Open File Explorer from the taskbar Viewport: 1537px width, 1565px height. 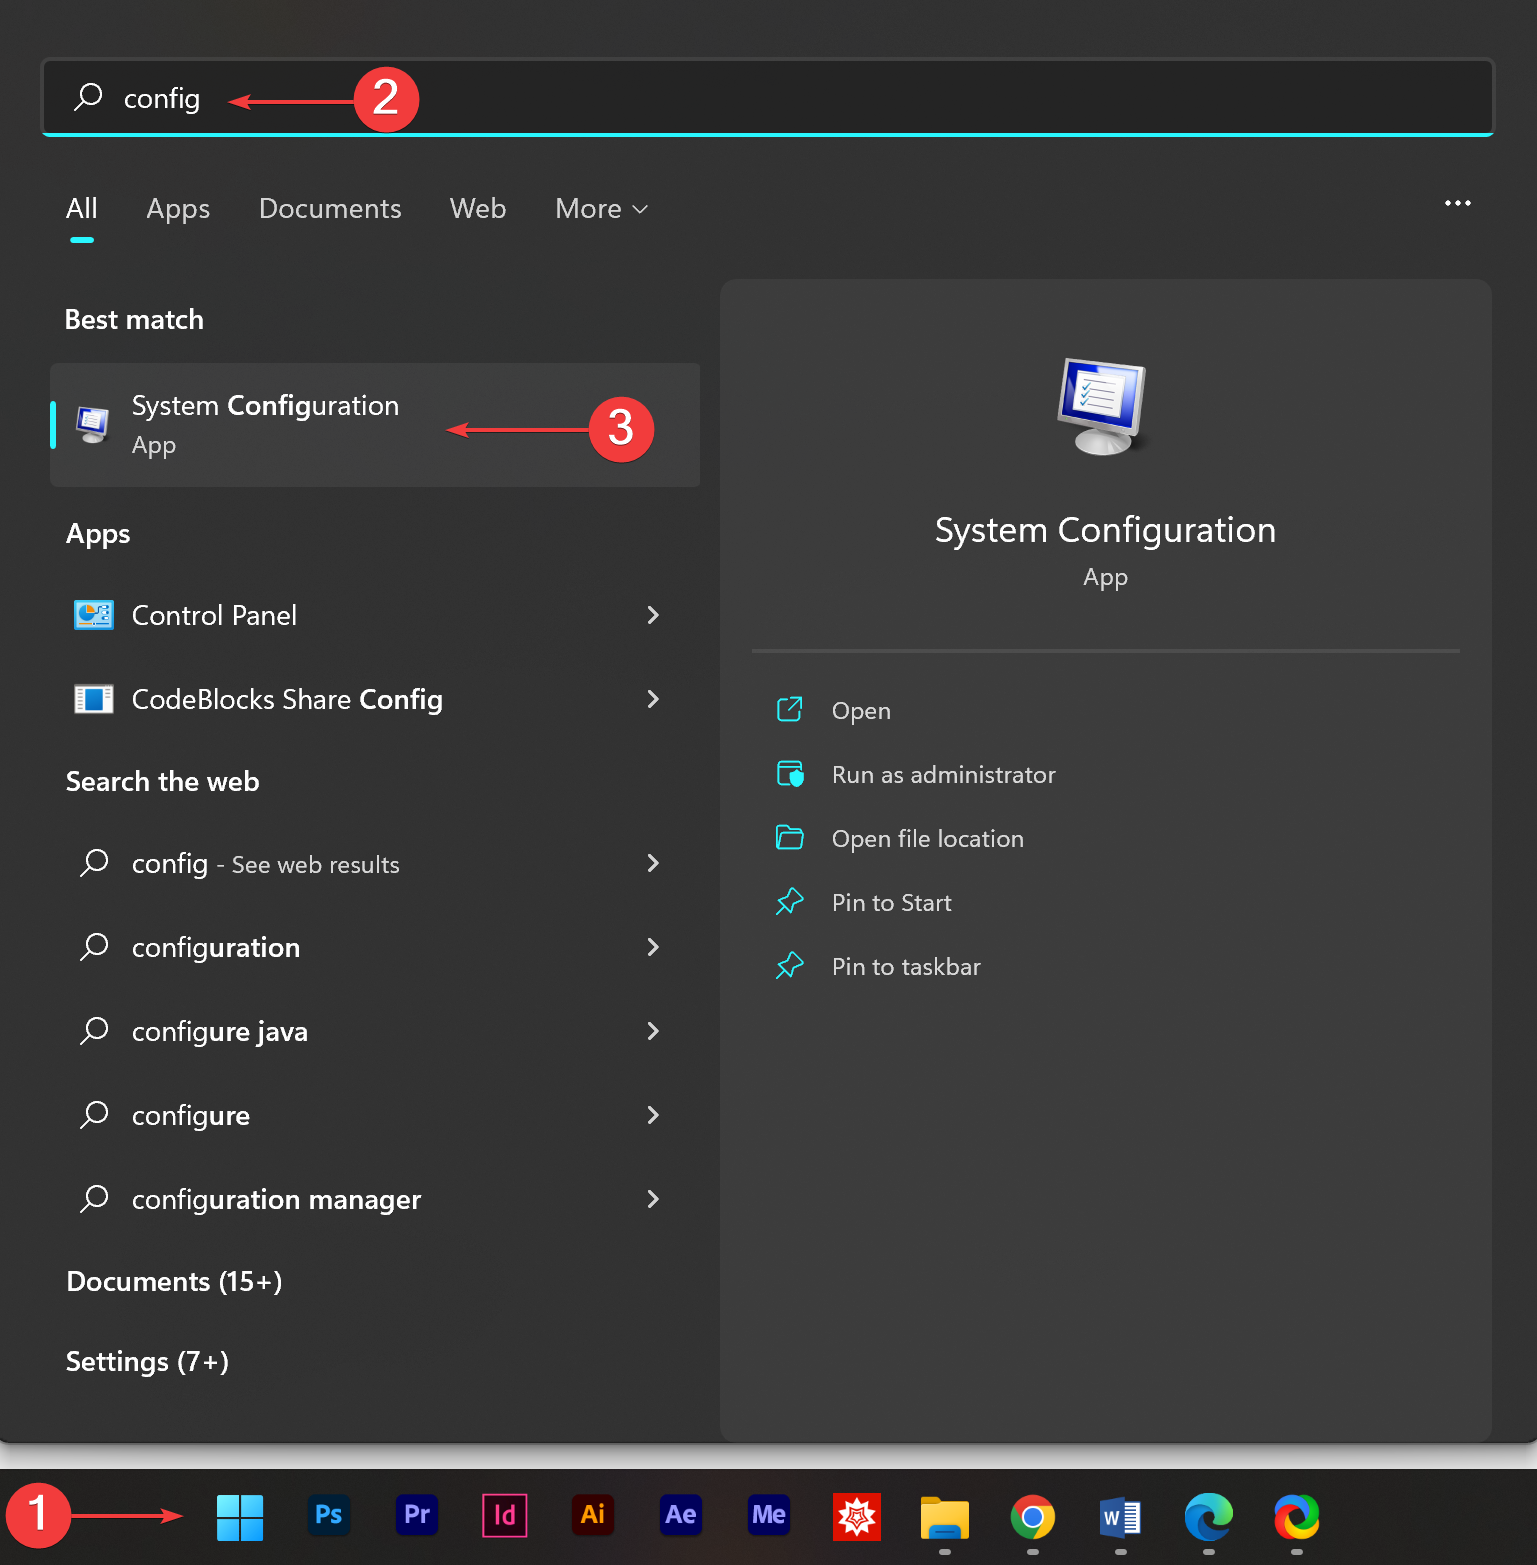coord(944,1517)
